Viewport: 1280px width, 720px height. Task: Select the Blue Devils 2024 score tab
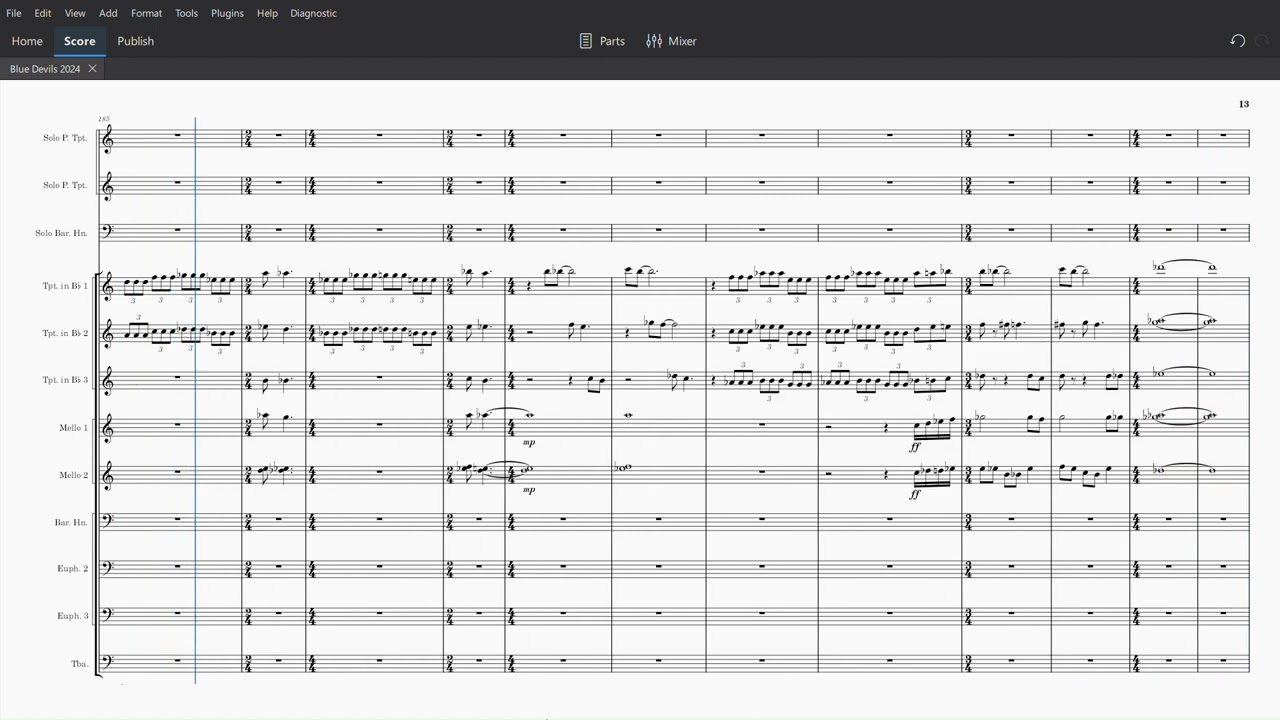(45, 69)
